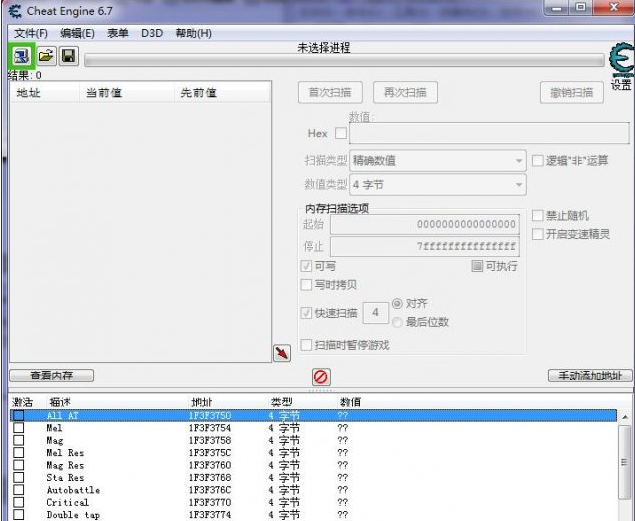Click the address table scroll up arrow
Image resolution: width=635 pixels, height=521 pixels.
coord(625,417)
